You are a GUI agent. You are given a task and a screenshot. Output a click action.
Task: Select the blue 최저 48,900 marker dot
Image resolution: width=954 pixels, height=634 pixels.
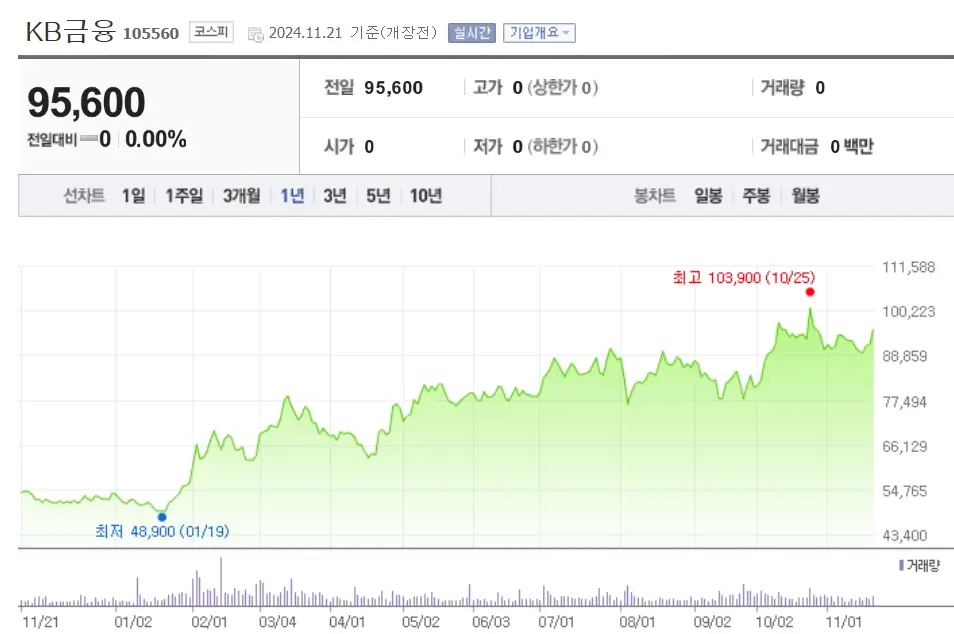coord(163,517)
